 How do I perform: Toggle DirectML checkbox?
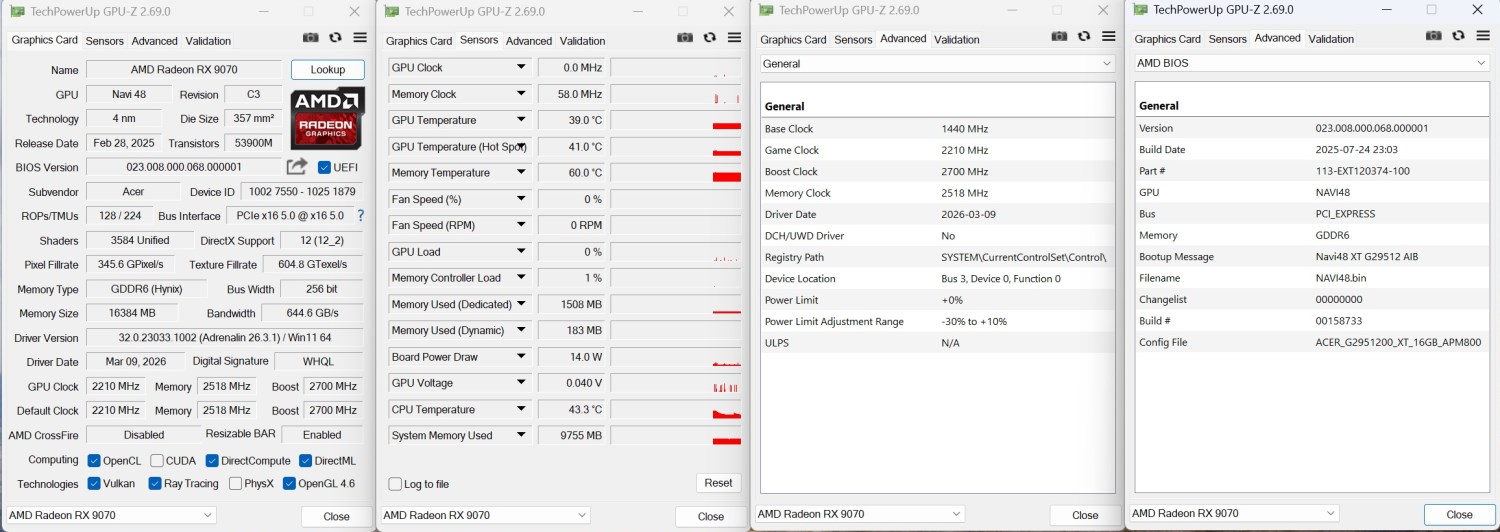click(x=306, y=461)
